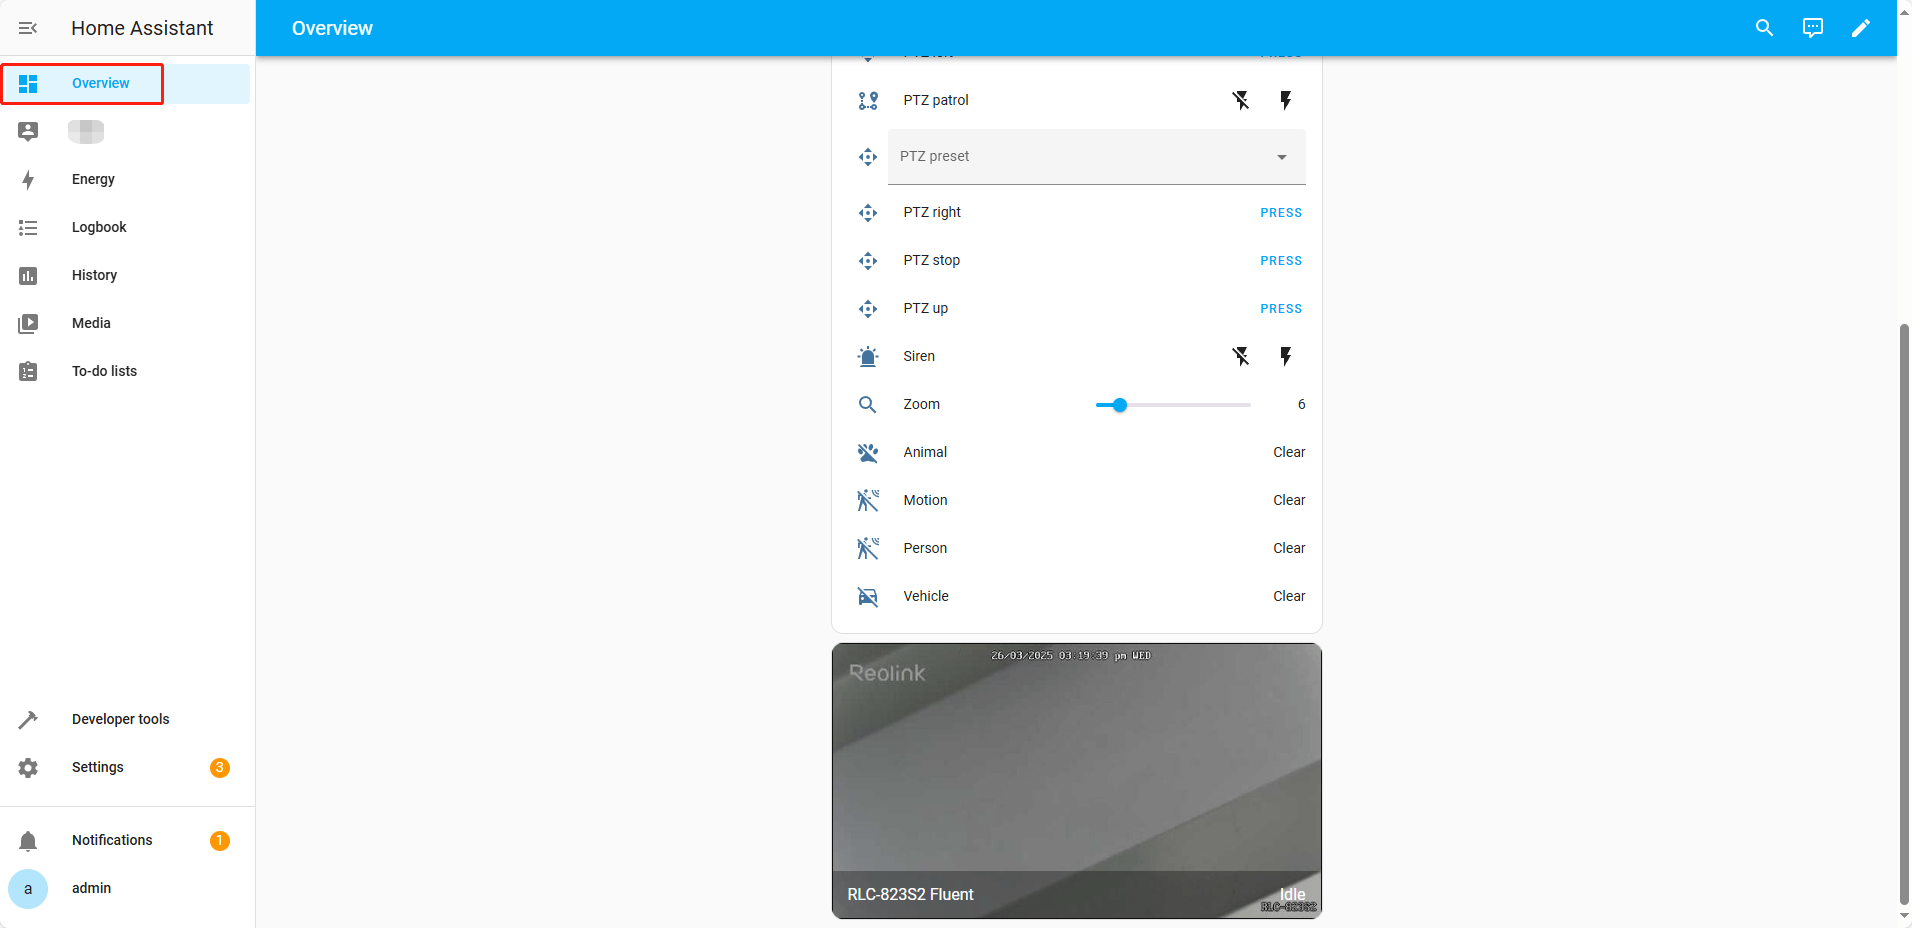Open the RLC-823S2 Fluent camera feed
The width and height of the screenshot is (1912, 928).
[x=1077, y=781]
